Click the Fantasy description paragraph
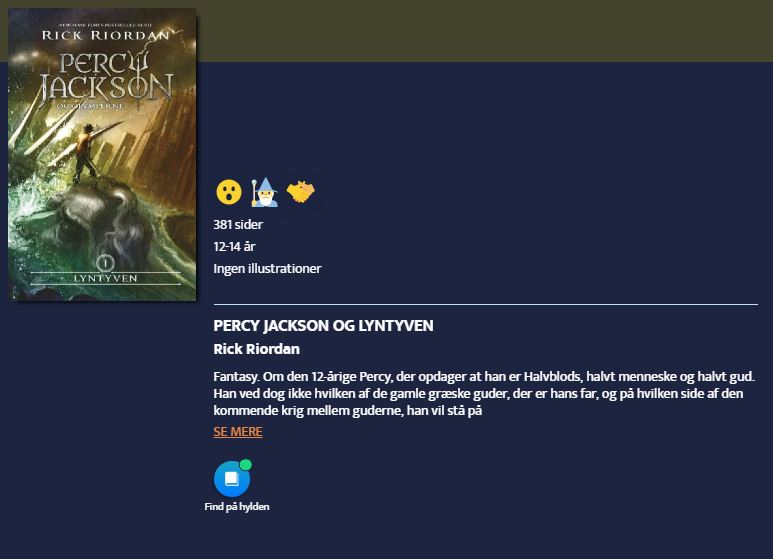 click(x=484, y=393)
